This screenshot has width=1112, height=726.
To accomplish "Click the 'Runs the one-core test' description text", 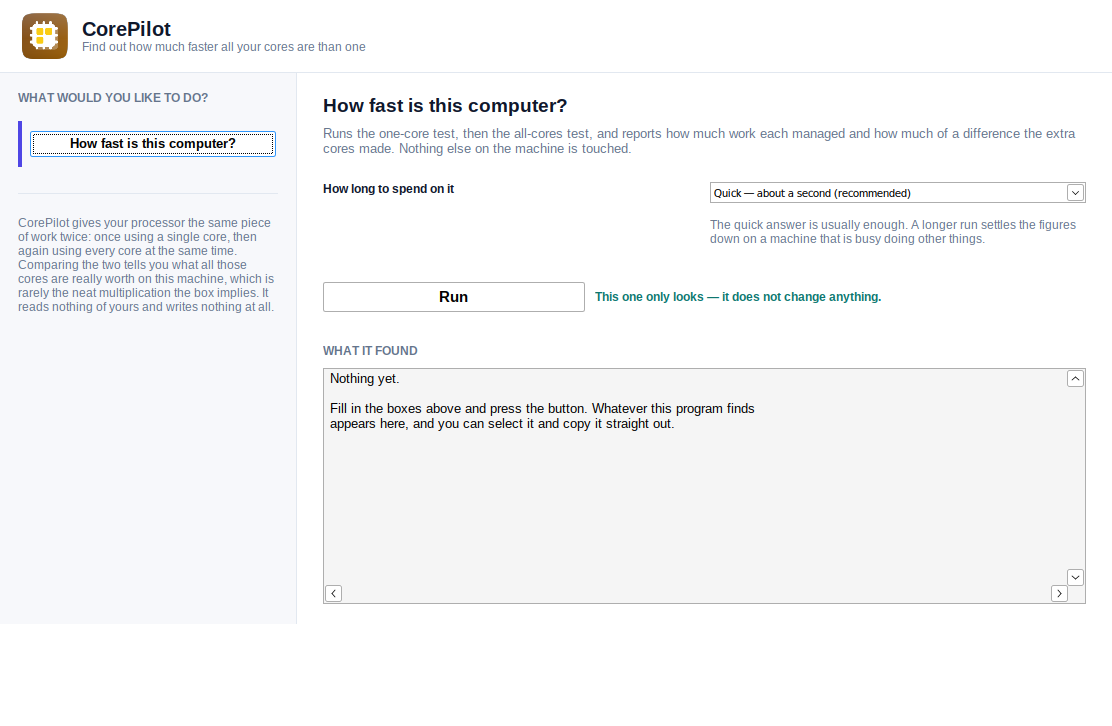I will (x=699, y=141).
